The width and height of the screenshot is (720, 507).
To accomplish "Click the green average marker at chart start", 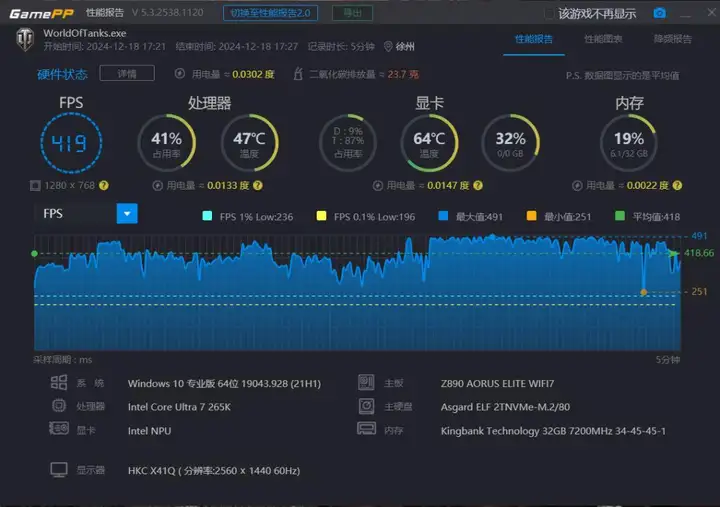I will 34,254.
